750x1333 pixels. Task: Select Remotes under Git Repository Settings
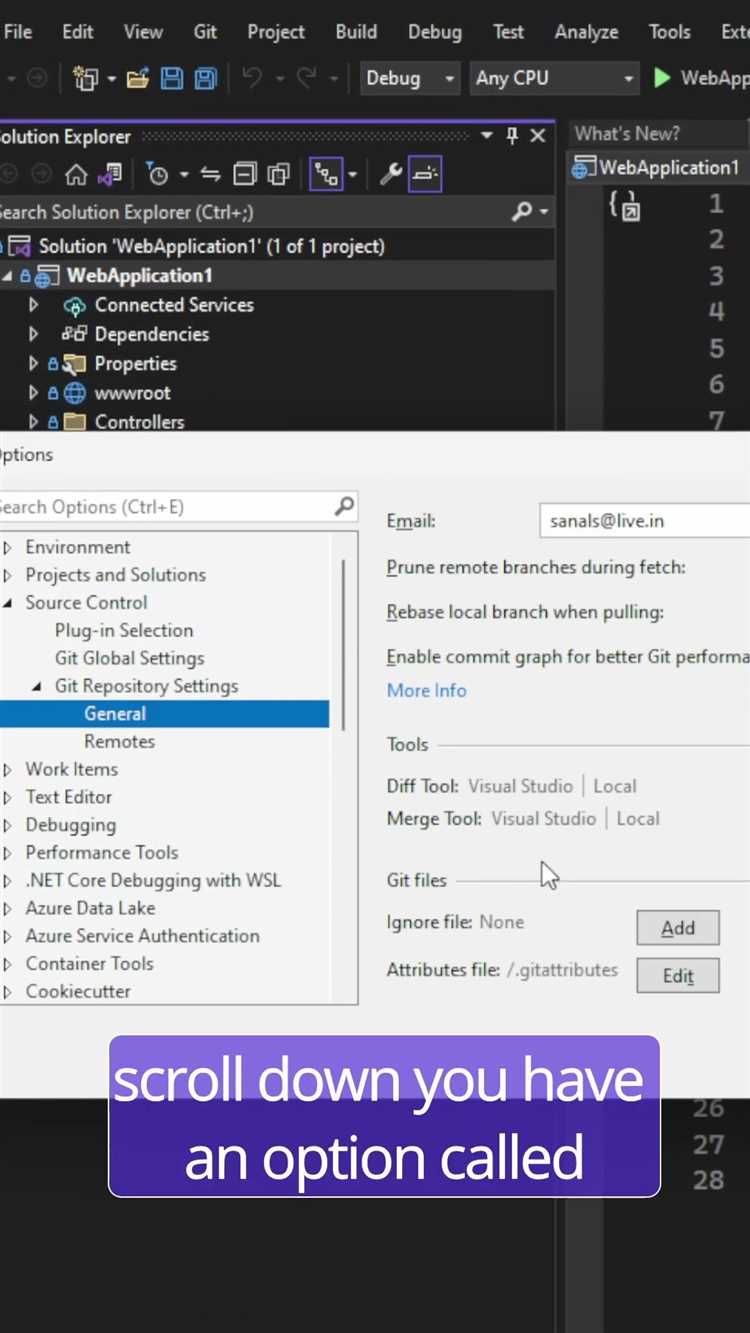119,741
